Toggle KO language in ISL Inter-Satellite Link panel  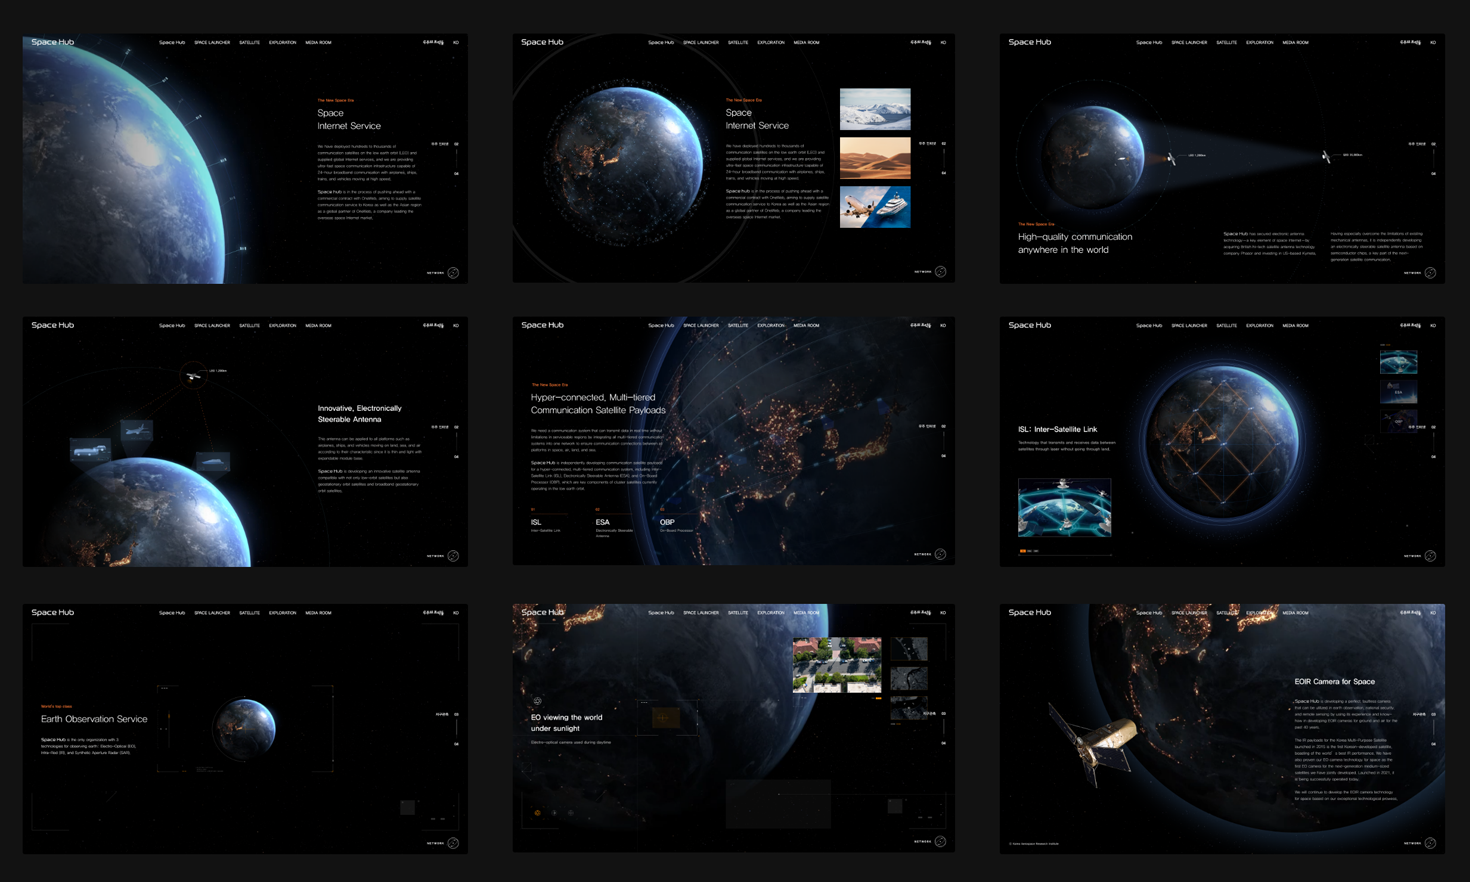[1433, 326]
